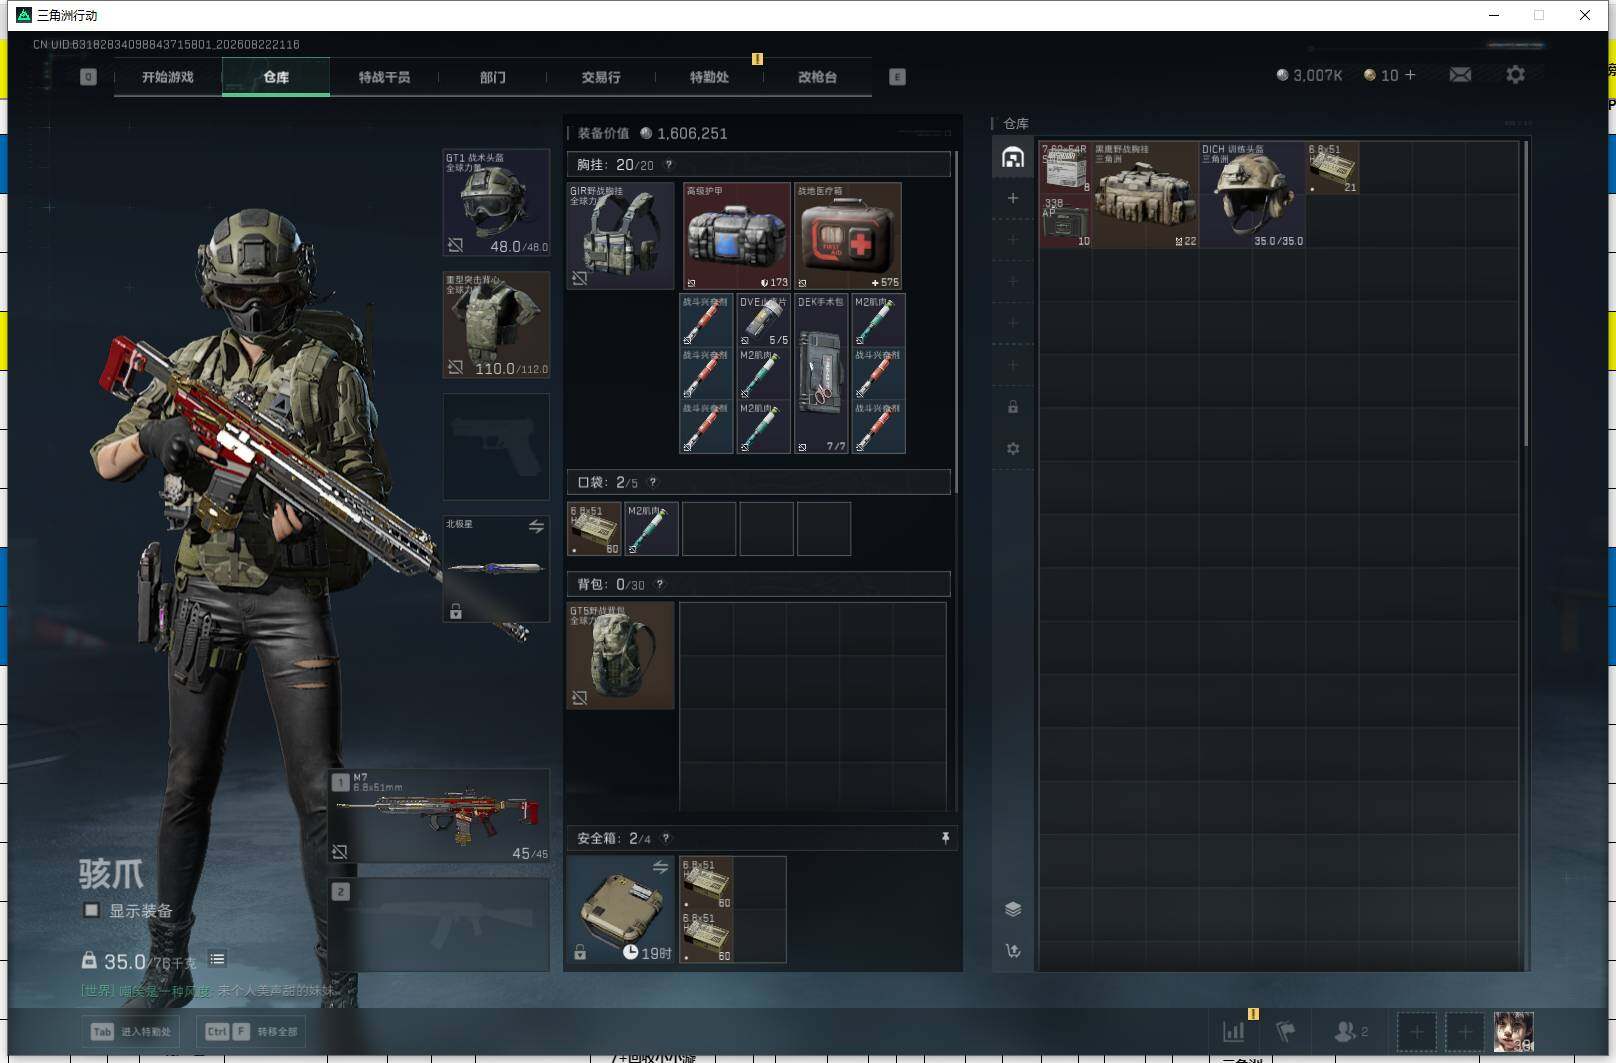Select the 7.62x54R ammo in warehouse
Viewport: 1616px width, 1063px height.
click(x=1066, y=168)
